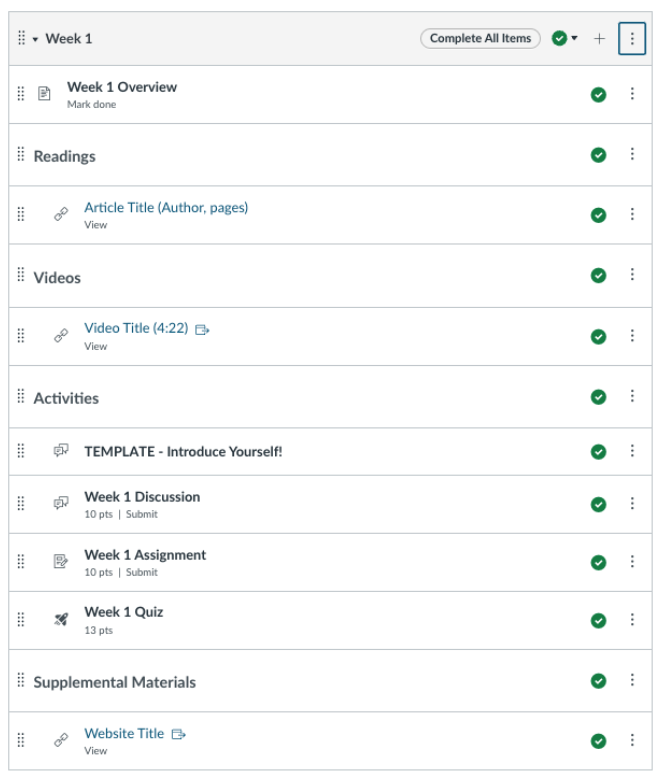Click the external link icon next to Website Title
This screenshot has height=784, width=663.
coord(178,734)
